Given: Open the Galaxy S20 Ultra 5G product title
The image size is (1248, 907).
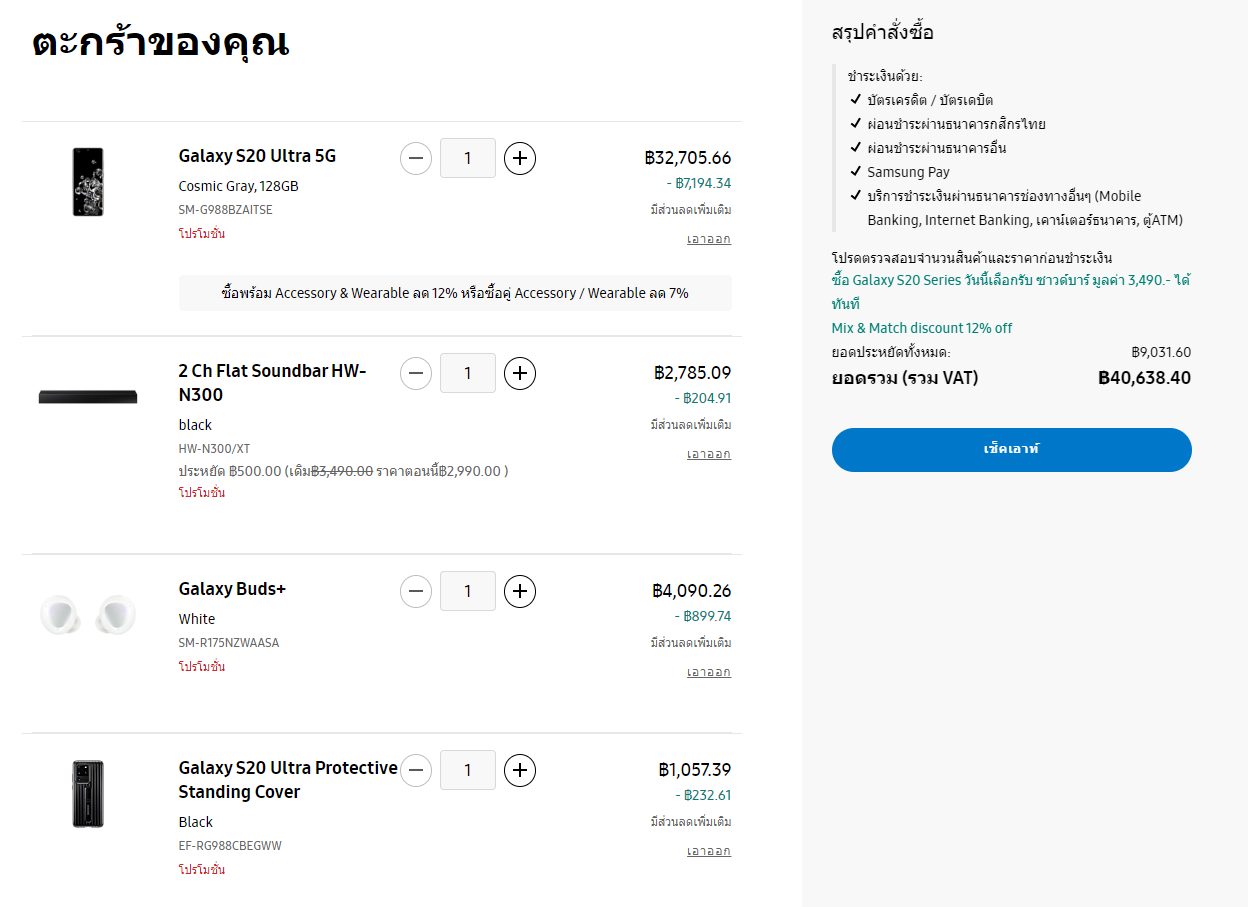Looking at the screenshot, I should point(257,156).
